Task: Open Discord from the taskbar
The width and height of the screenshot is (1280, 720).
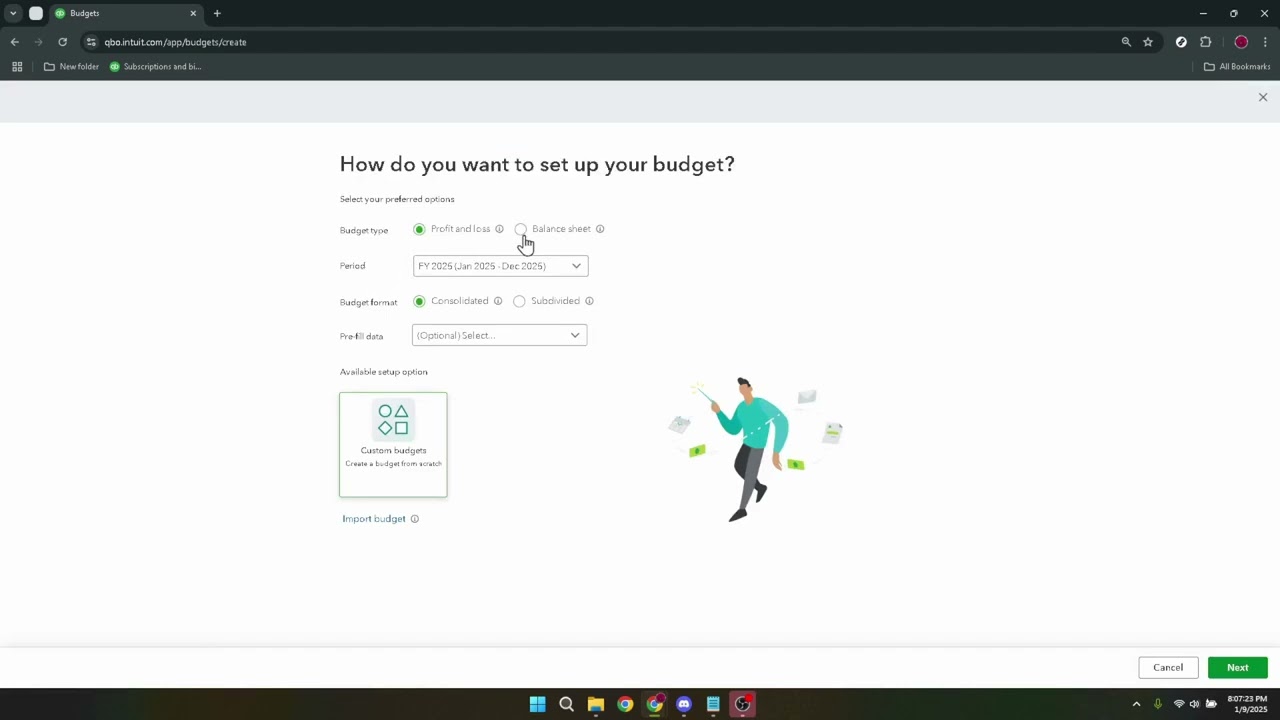Action: click(684, 704)
